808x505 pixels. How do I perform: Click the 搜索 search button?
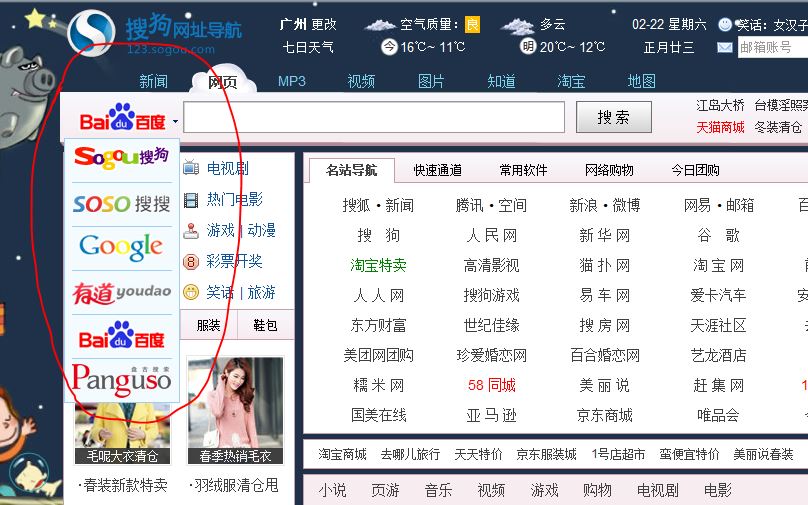(614, 117)
